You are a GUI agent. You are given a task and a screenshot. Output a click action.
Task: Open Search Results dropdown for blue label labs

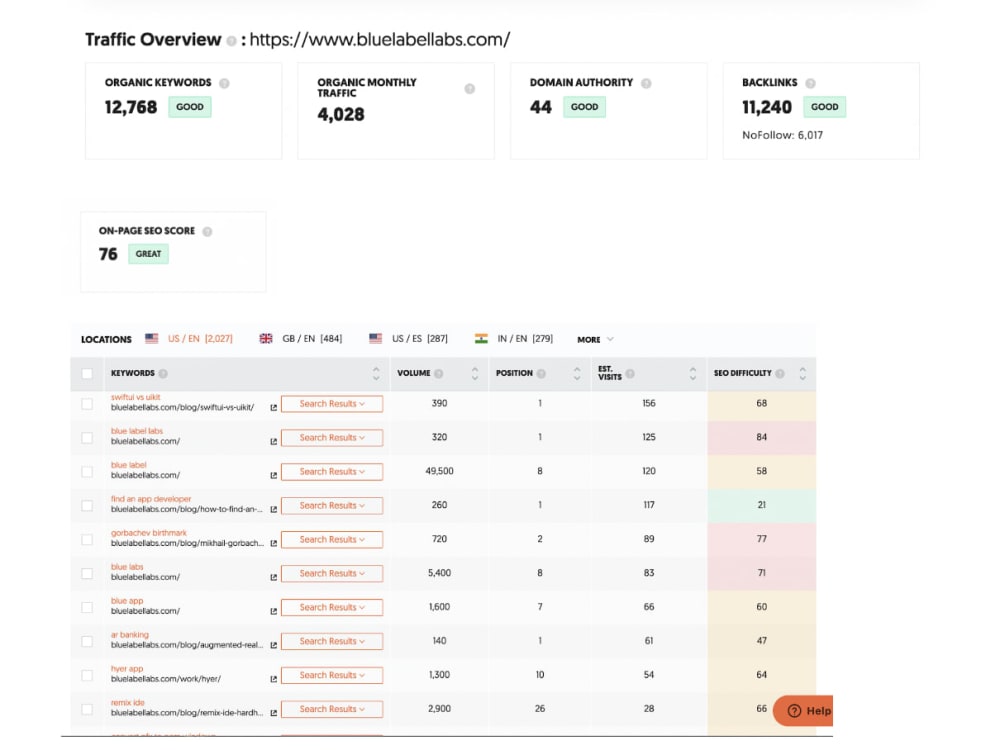pos(332,438)
